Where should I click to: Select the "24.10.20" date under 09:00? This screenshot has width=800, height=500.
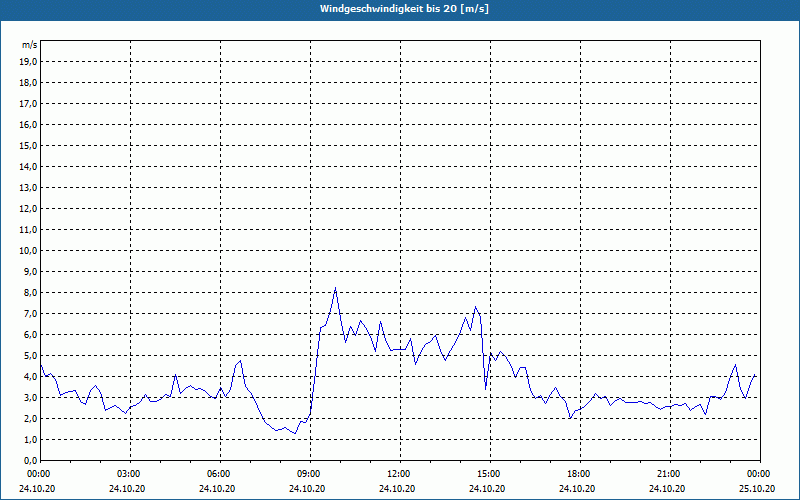(307, 489)
